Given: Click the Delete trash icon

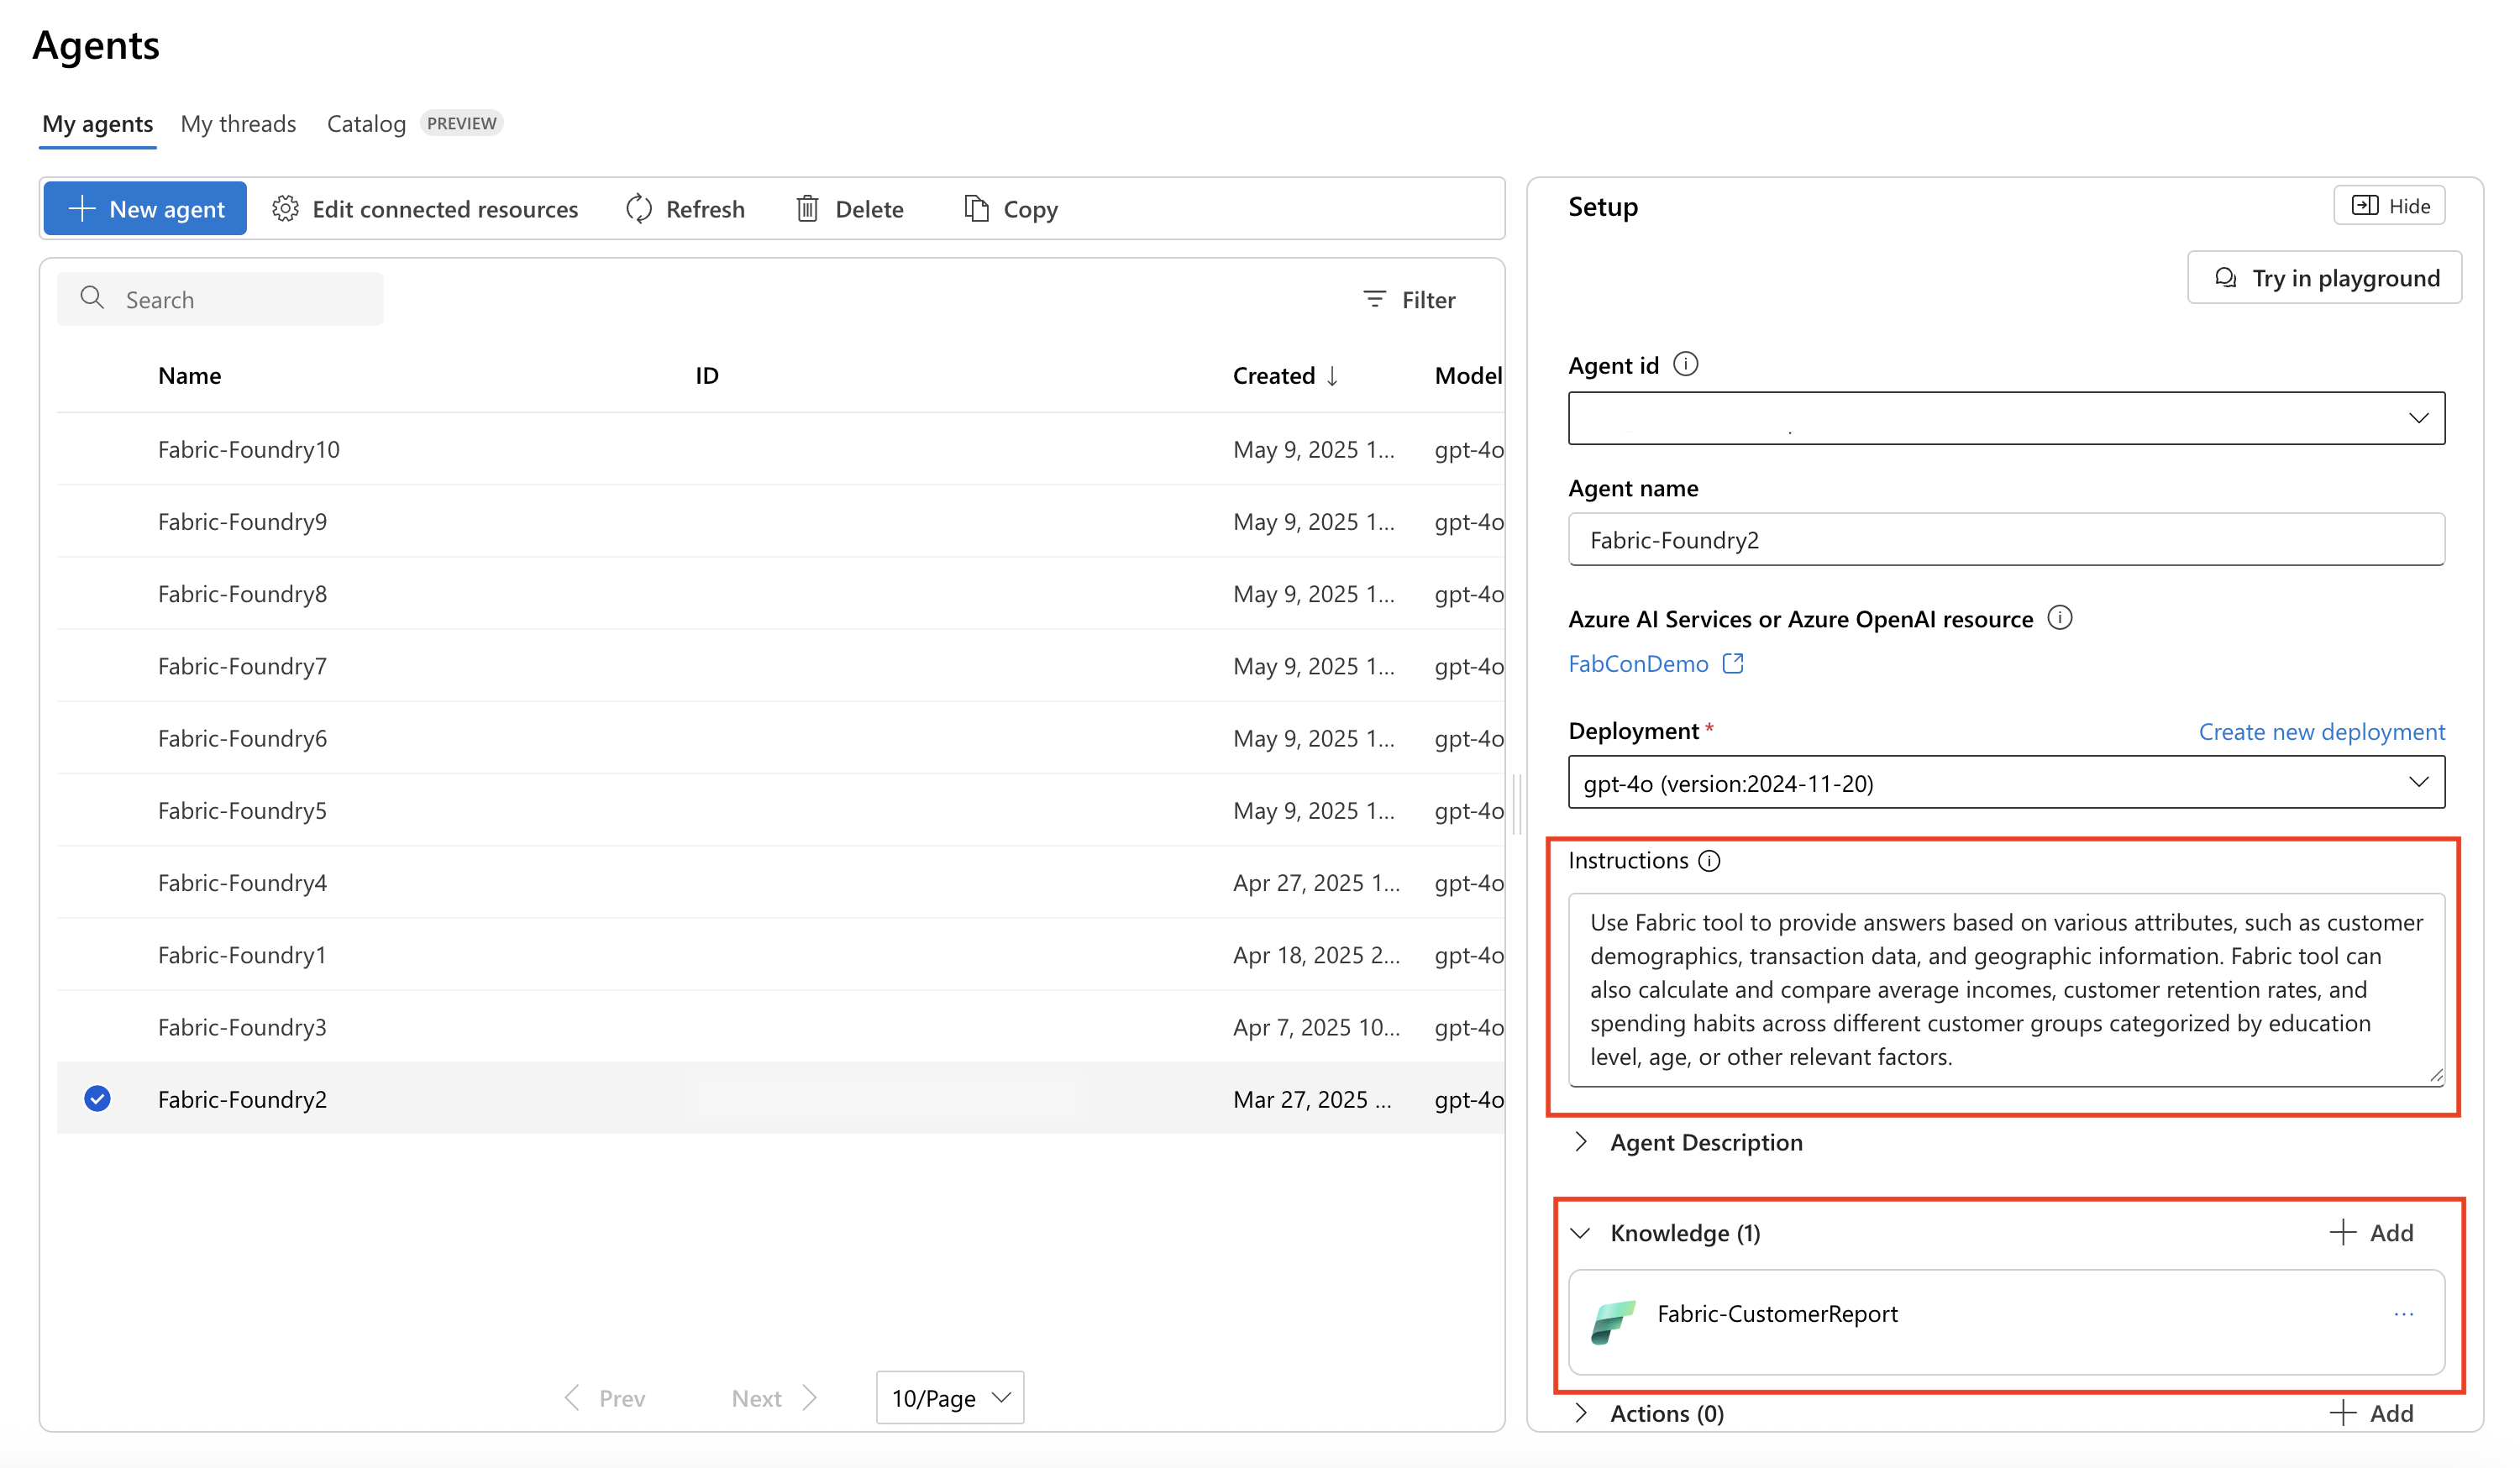Looking at the screenshot, I should click(x=807, y=209).
